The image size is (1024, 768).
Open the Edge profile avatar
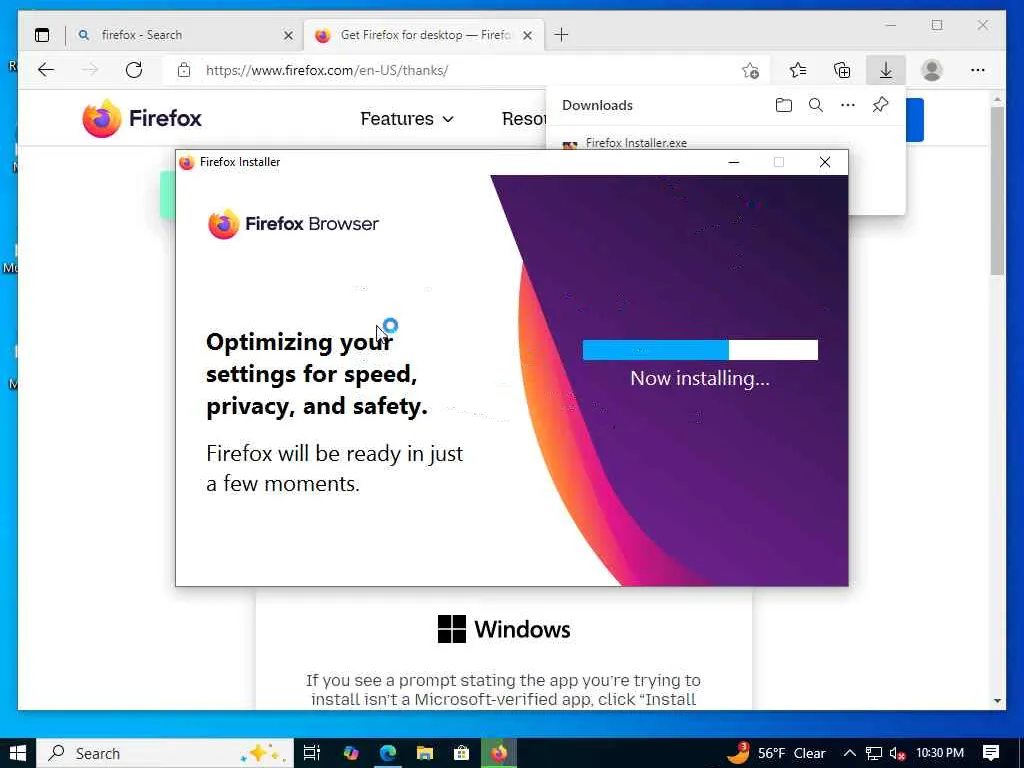point(932,70)
